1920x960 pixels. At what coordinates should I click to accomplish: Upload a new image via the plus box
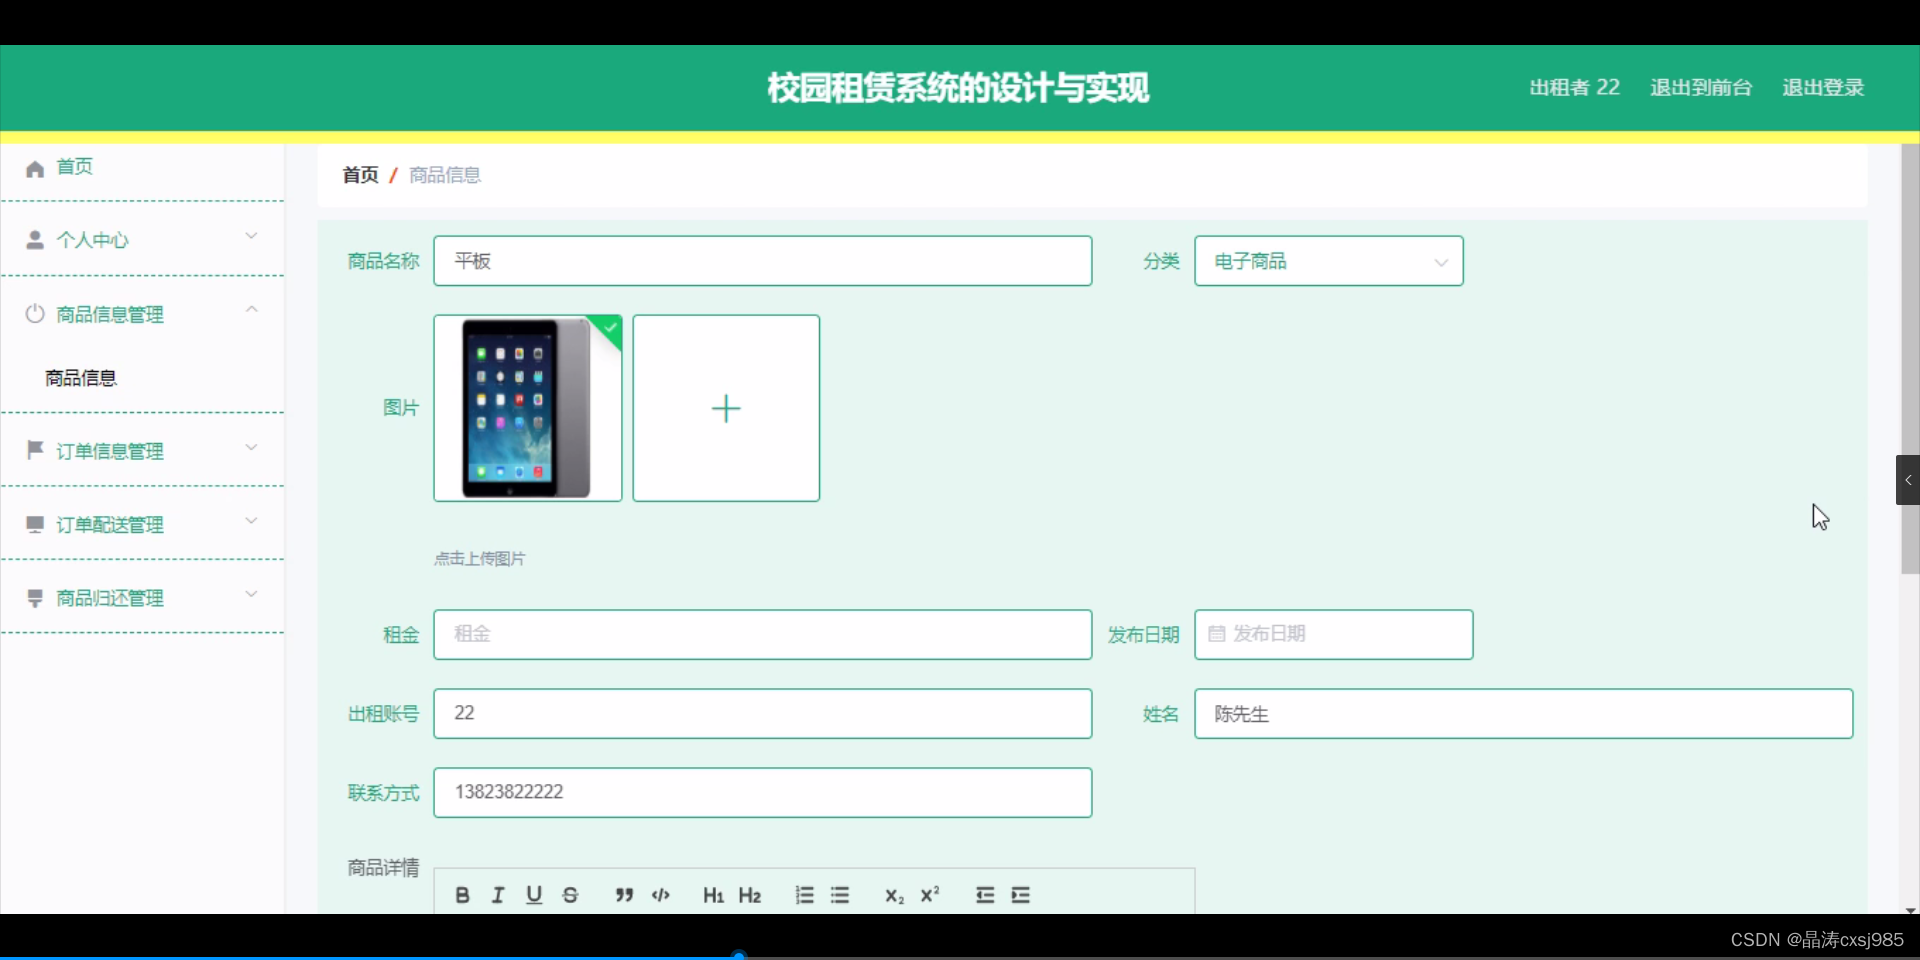(x=726, y=408)
